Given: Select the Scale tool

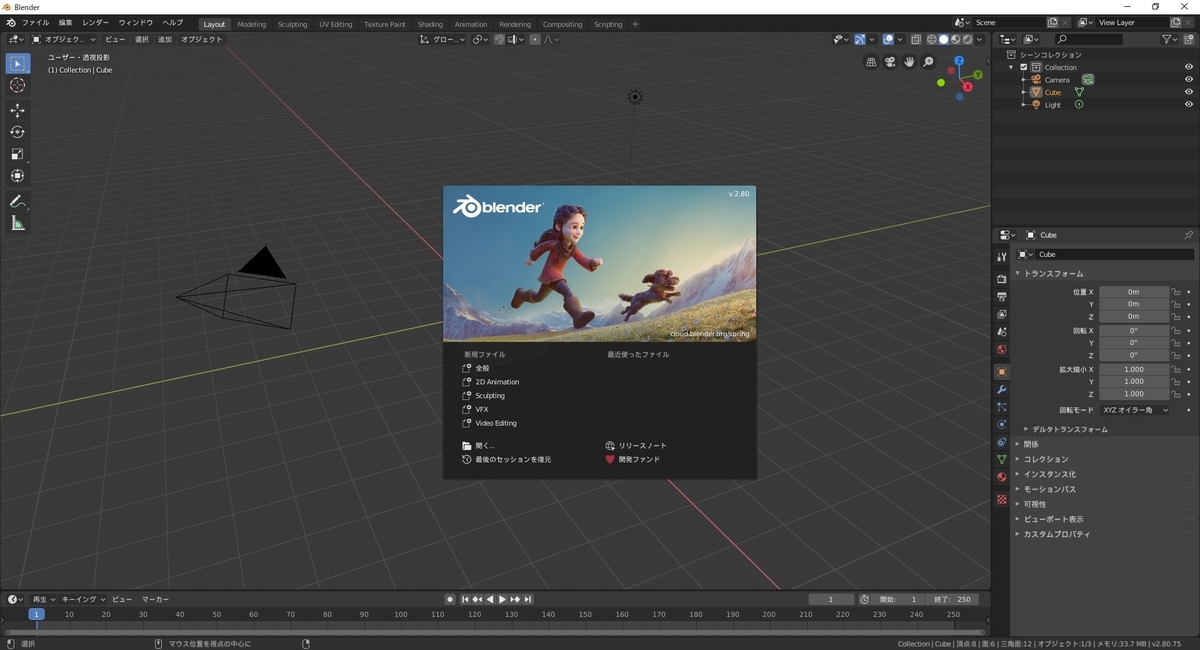Looking at the screenshot, I should click(17, 154).
